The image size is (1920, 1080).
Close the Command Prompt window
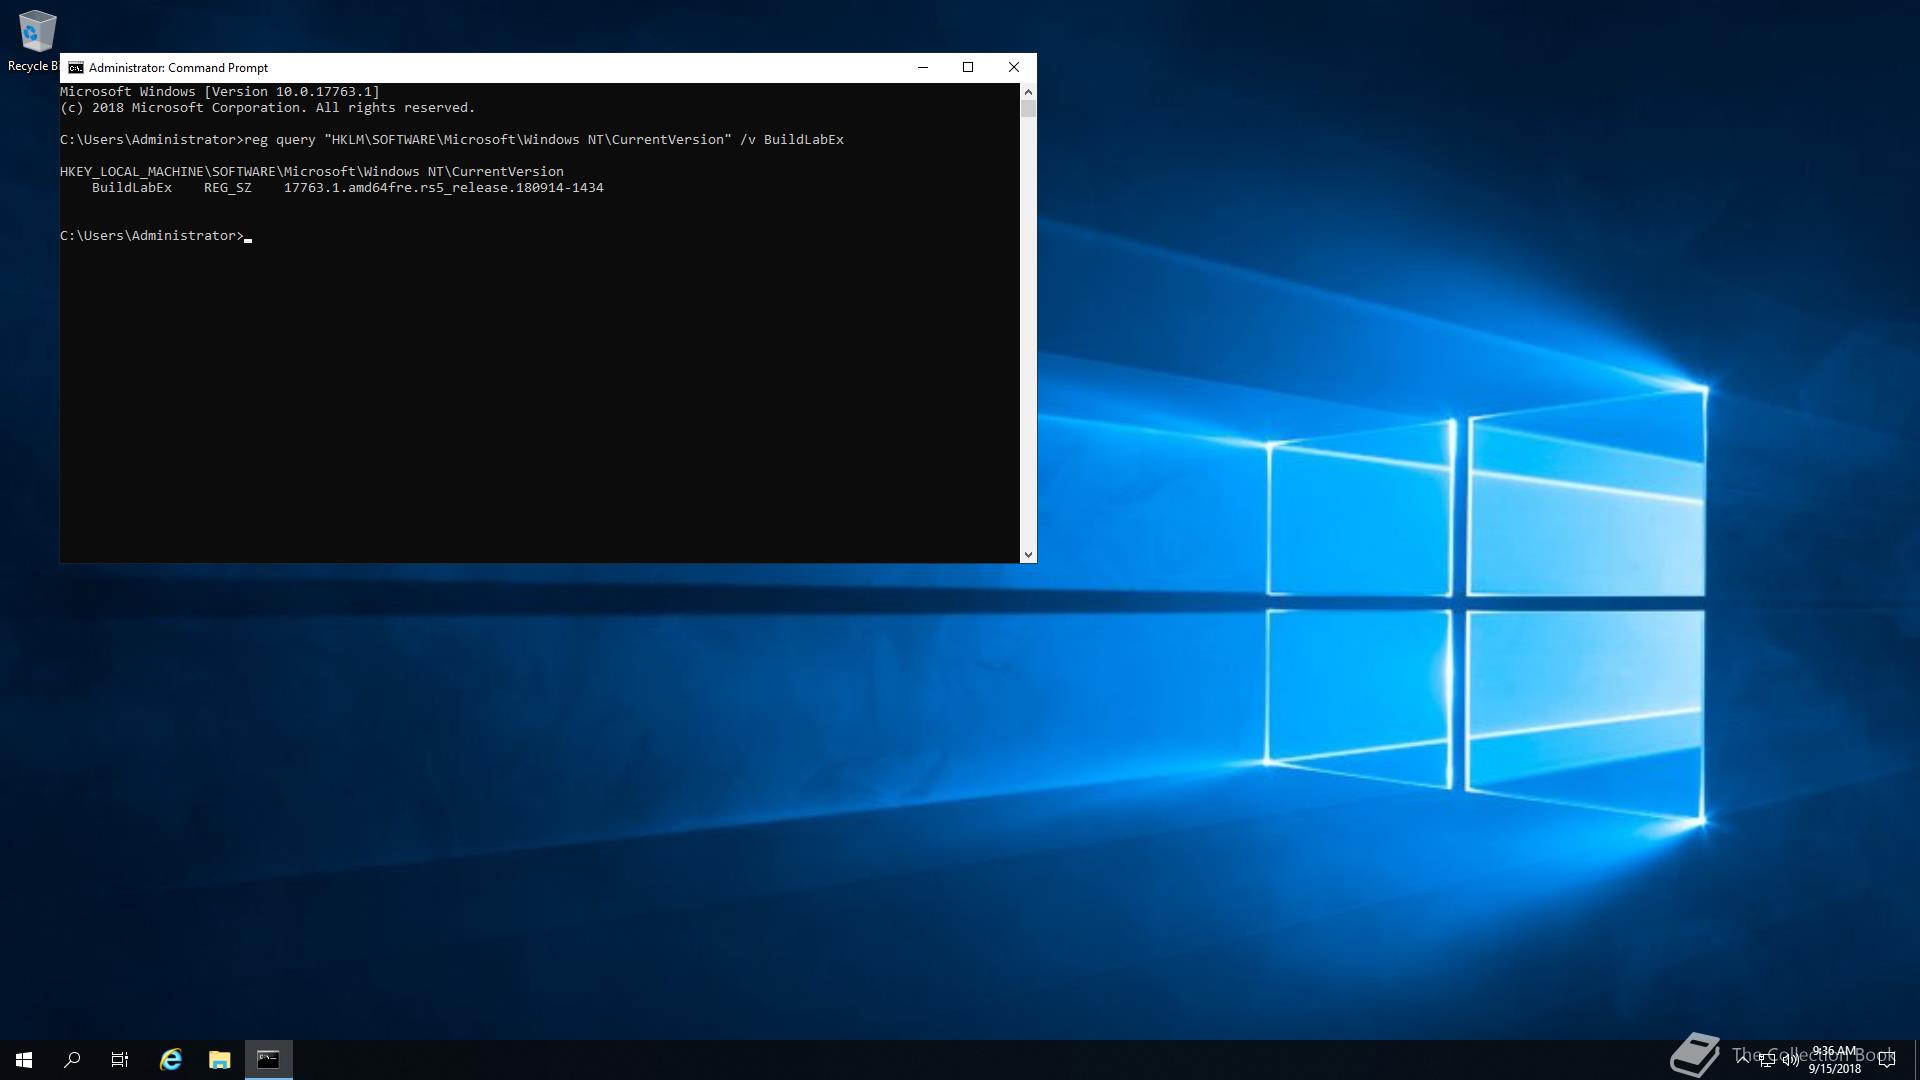click(x=1014, y=67)
